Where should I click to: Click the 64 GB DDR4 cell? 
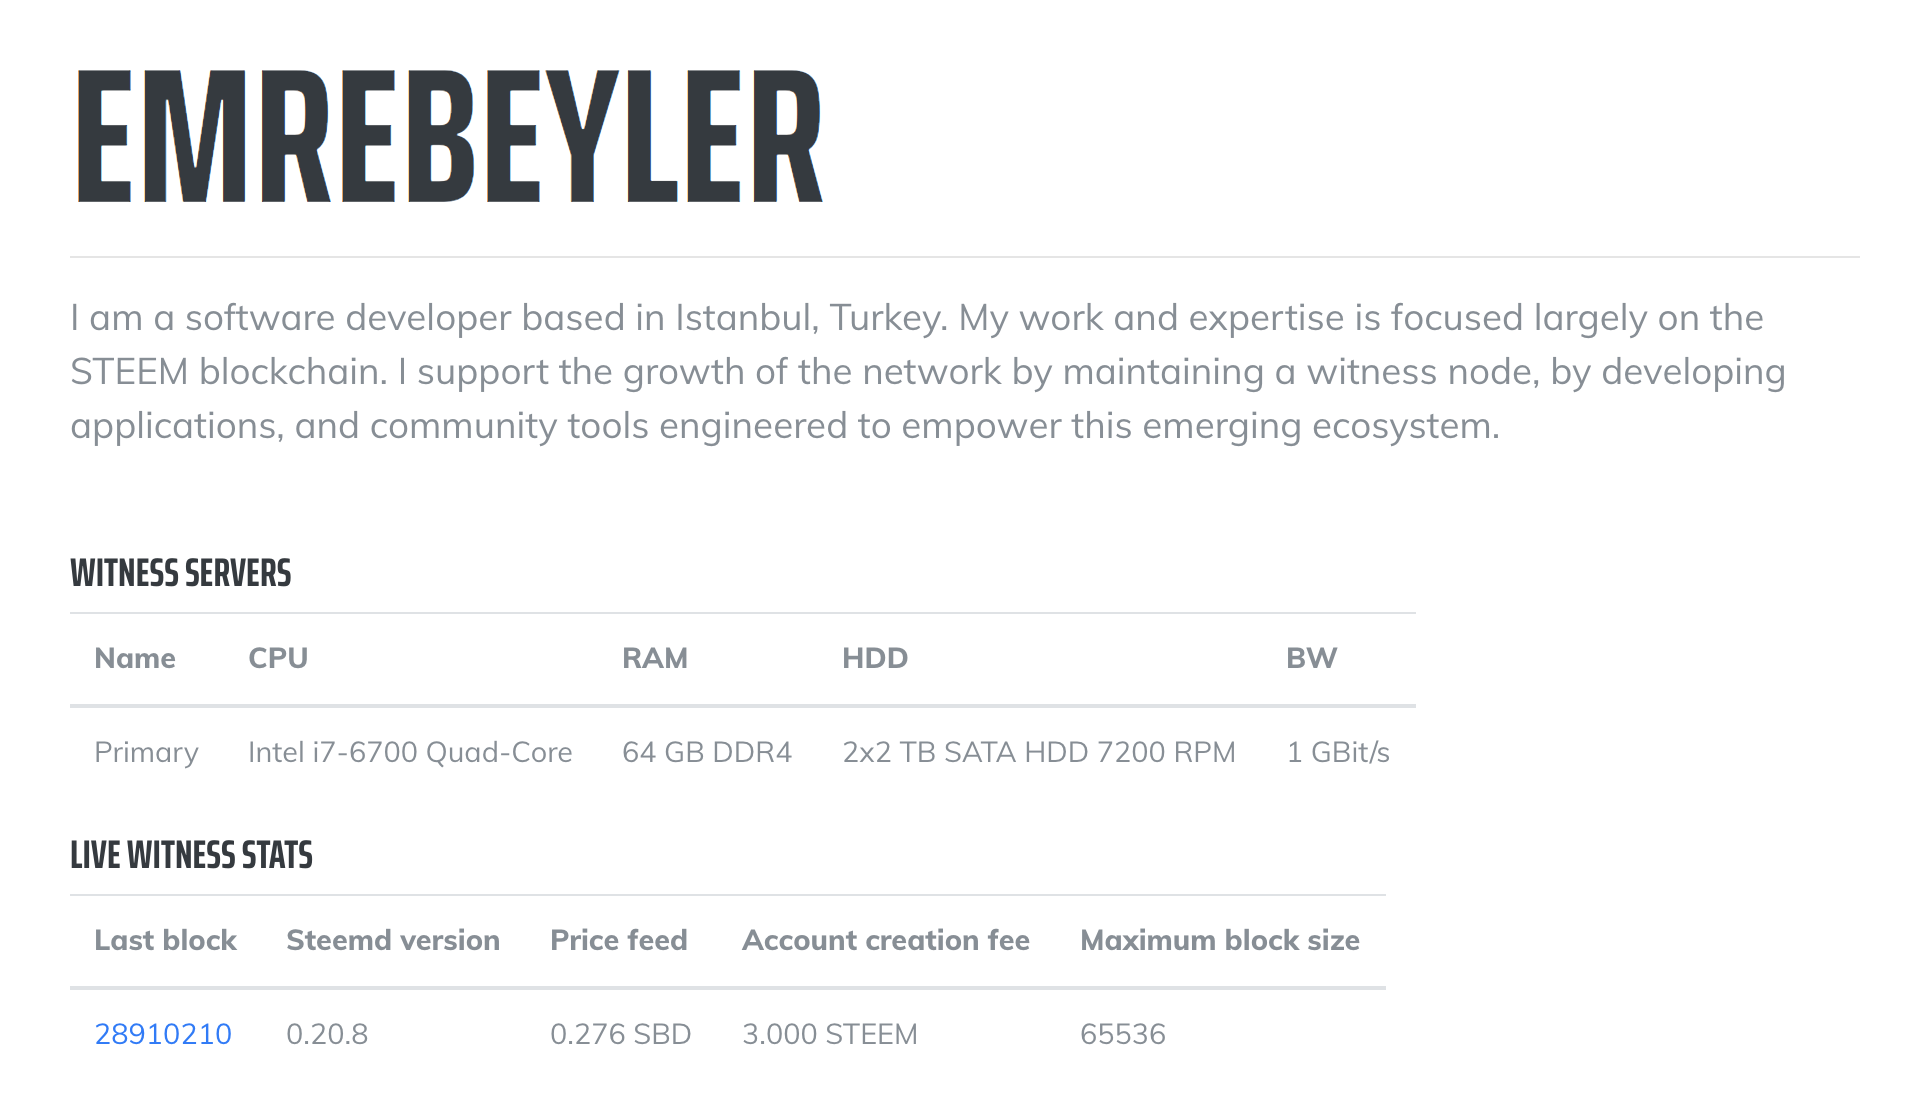(707, 752)
